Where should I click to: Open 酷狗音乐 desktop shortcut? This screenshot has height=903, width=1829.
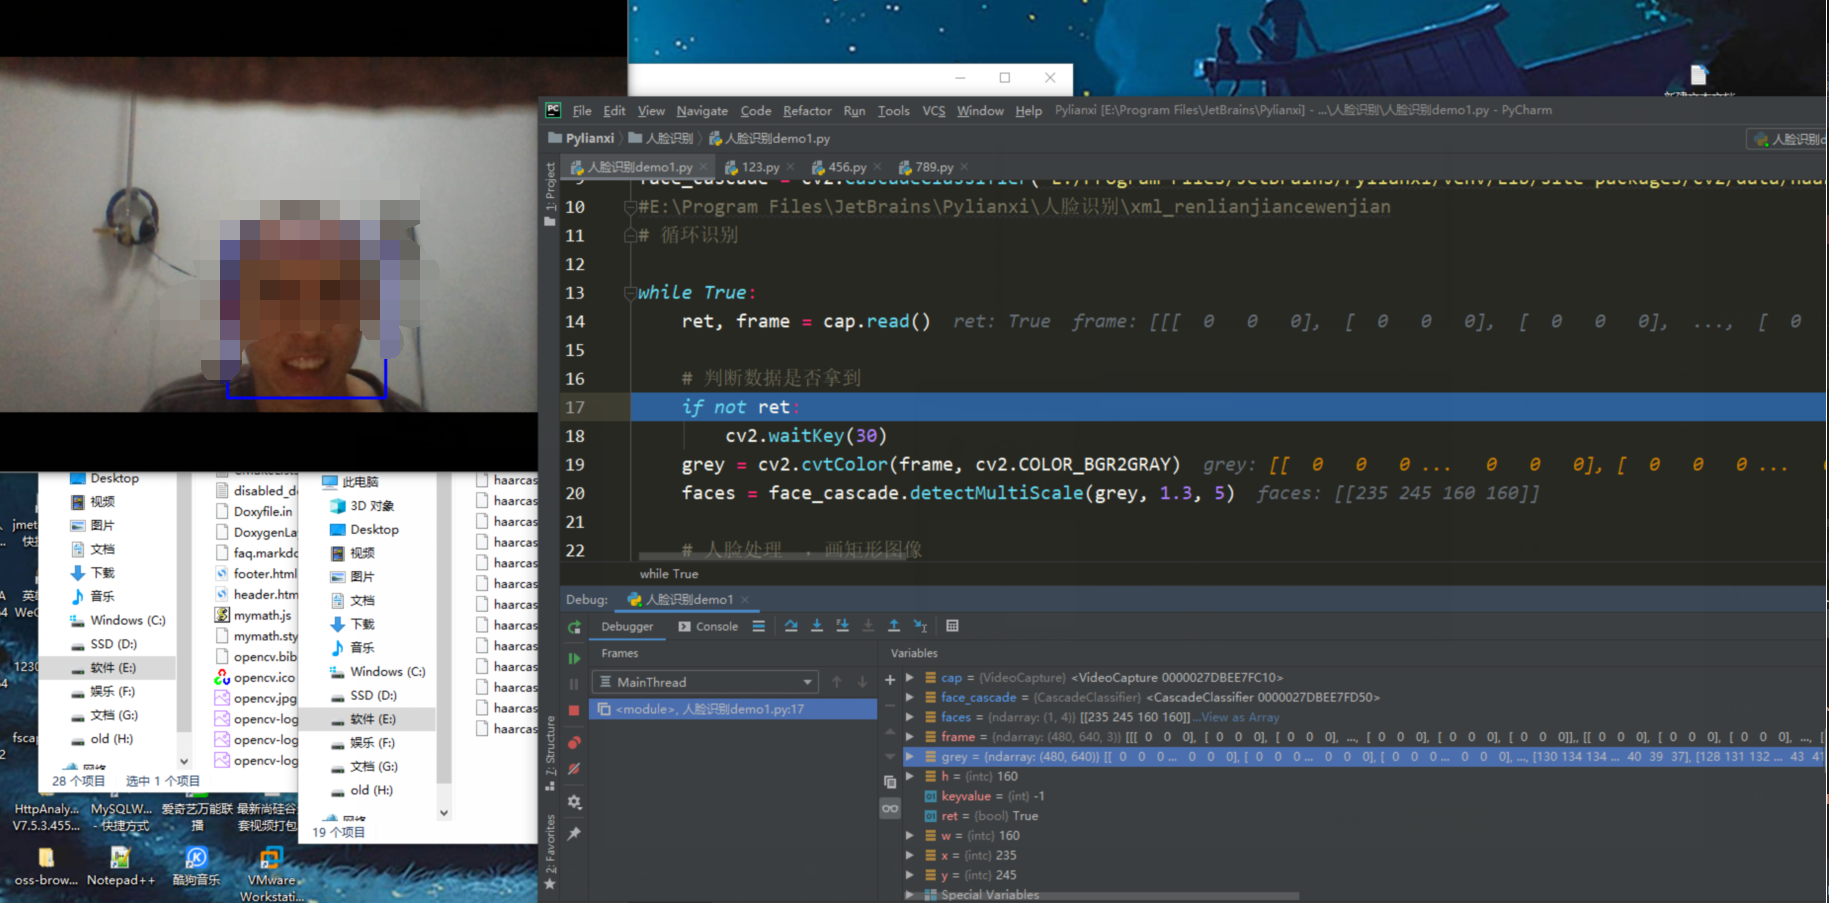tap(196, 867)
